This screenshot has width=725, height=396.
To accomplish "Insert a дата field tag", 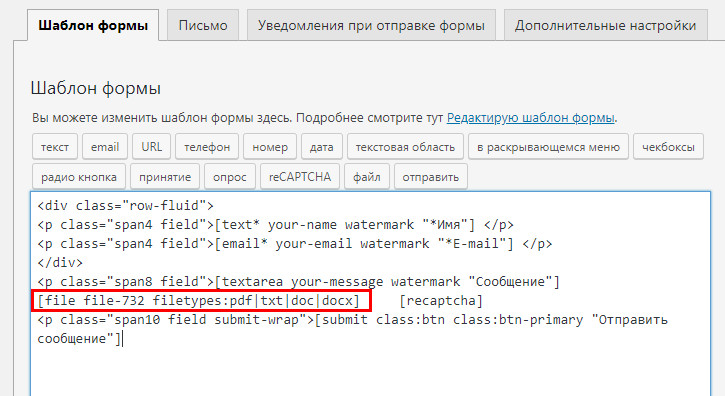I will click(322, 147).
